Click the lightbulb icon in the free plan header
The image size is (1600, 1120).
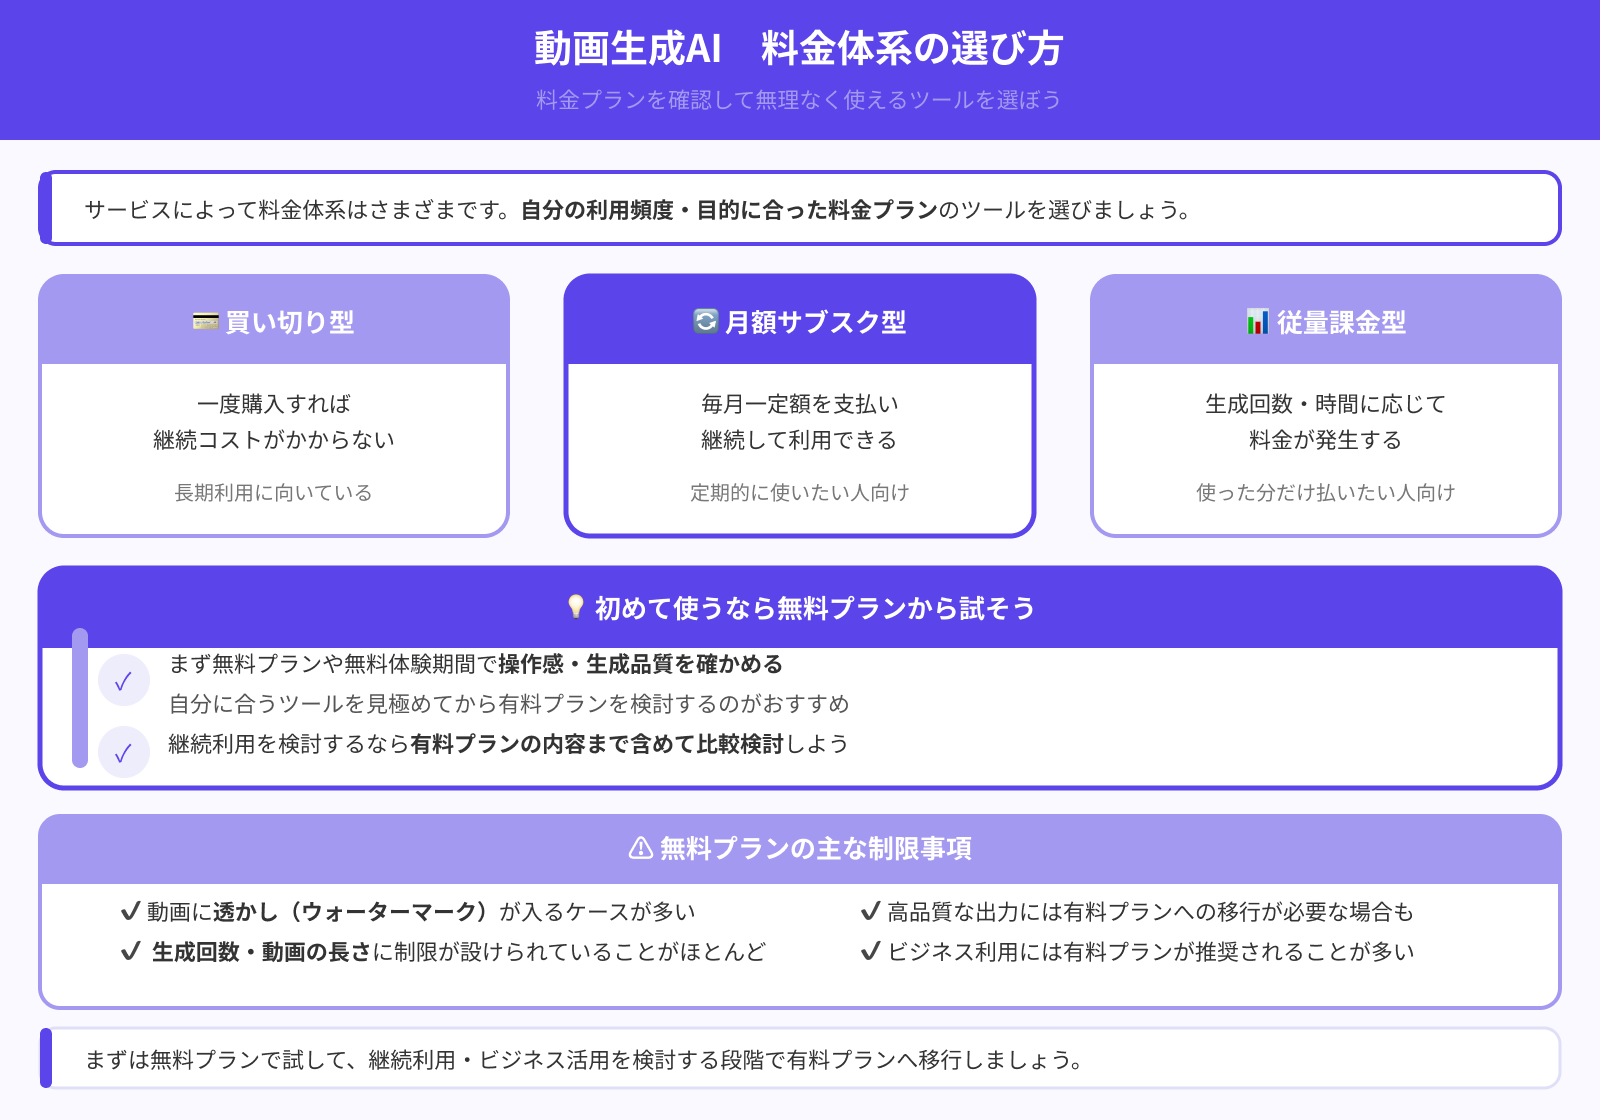(576, 607)
